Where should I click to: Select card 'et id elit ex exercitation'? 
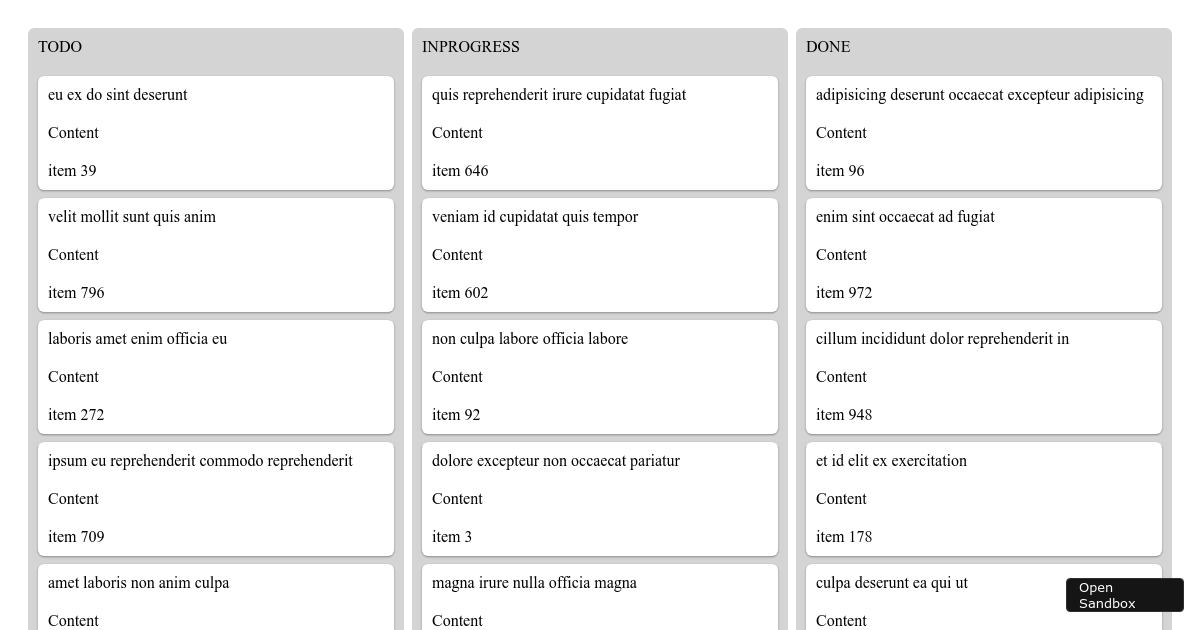pyautogui.click(x=984, y=498)
